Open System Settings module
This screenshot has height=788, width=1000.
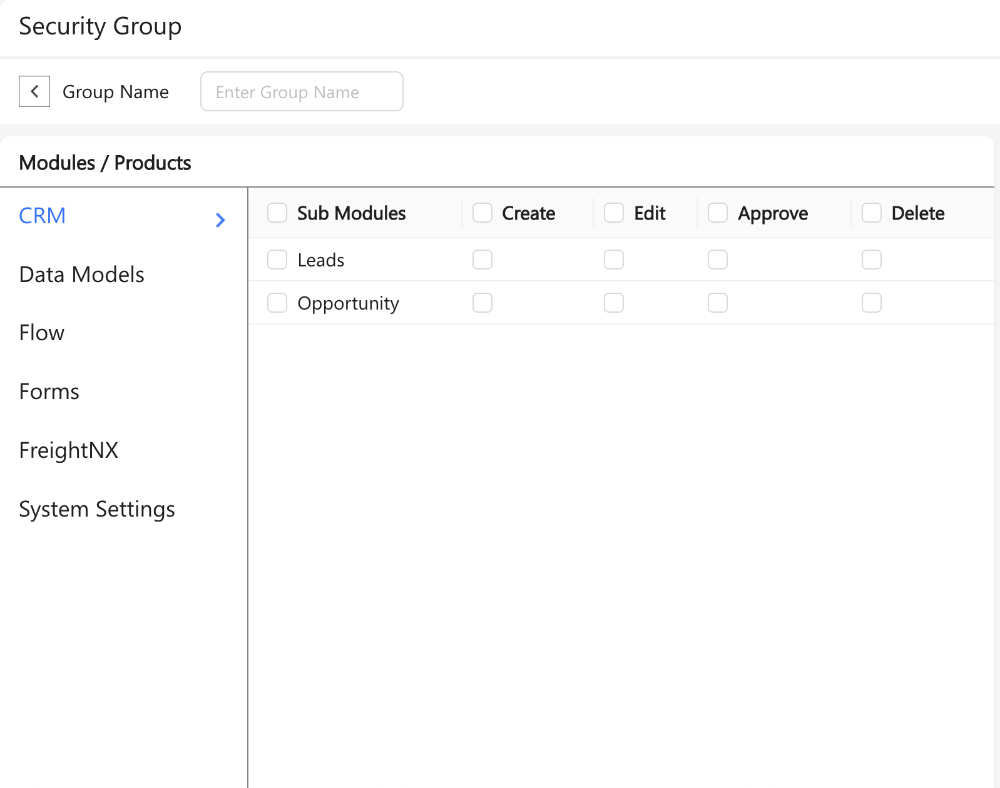click(97, 509)
